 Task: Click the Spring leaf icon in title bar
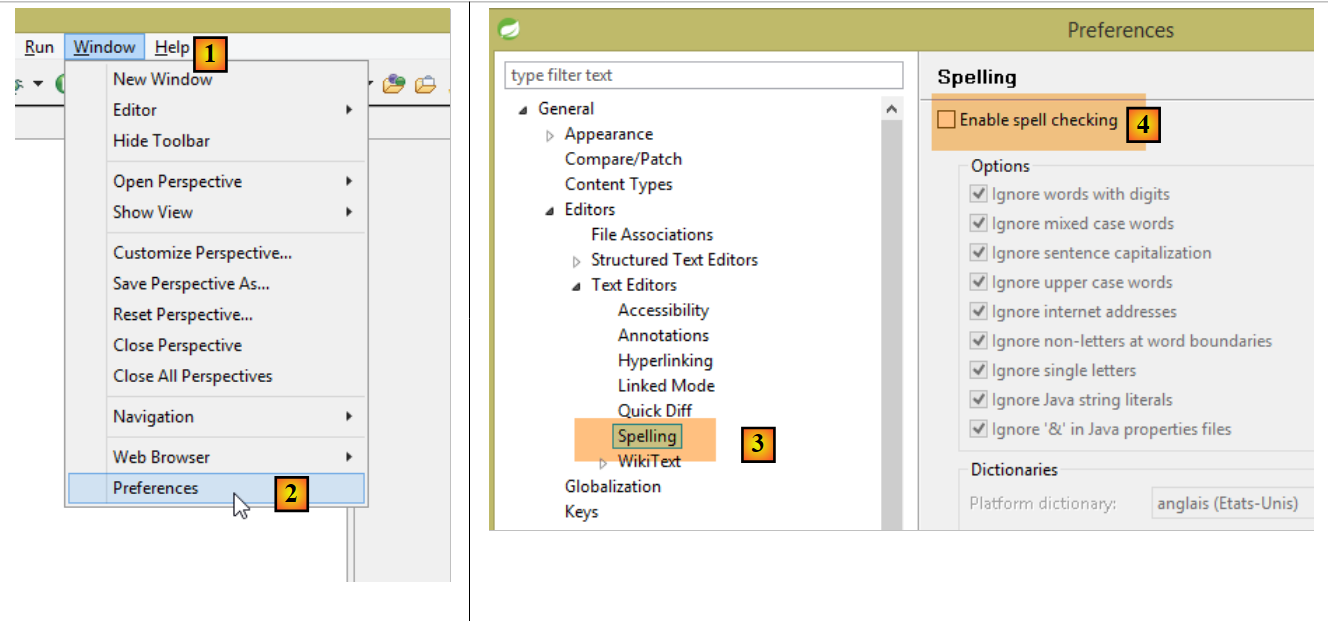point(509,30)
